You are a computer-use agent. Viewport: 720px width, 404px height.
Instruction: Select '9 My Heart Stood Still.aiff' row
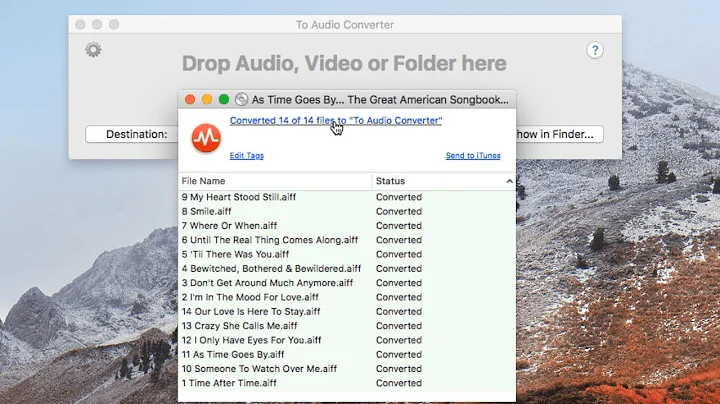pyautogui.click(x=347, y=197)
